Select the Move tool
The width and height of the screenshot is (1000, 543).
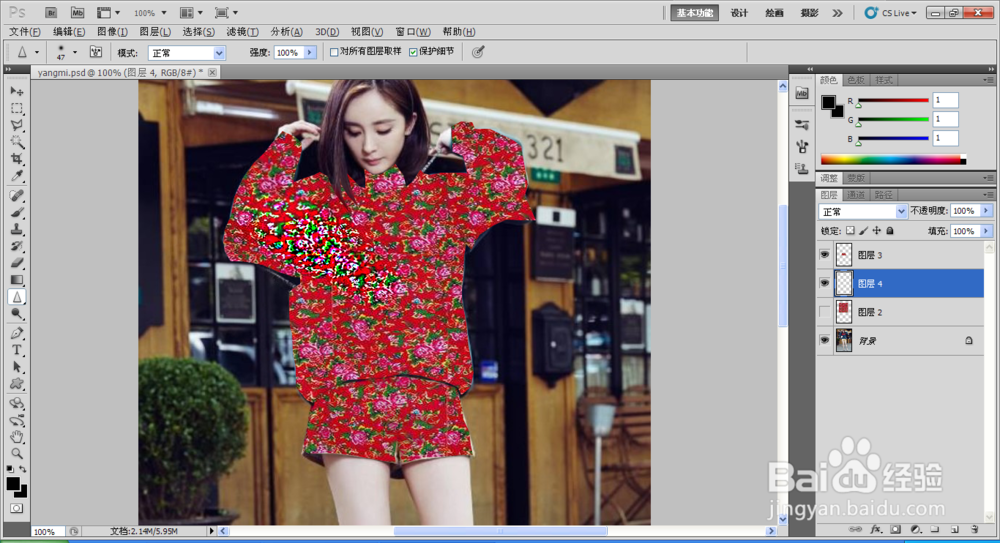click(x=17, y=91)
